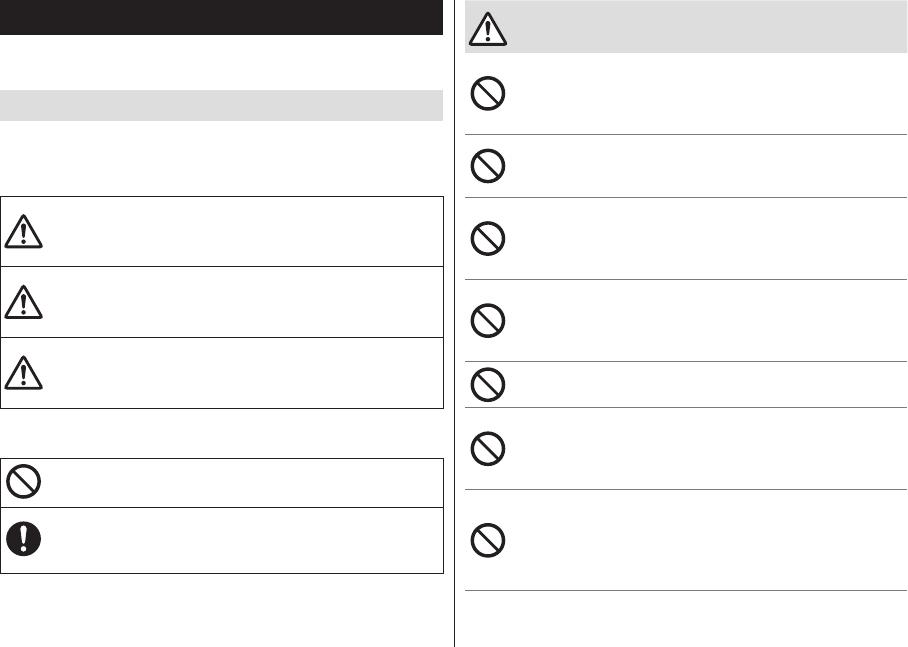
Task: Select the warning triangle in the middle table row
Action: pos(23,302)
